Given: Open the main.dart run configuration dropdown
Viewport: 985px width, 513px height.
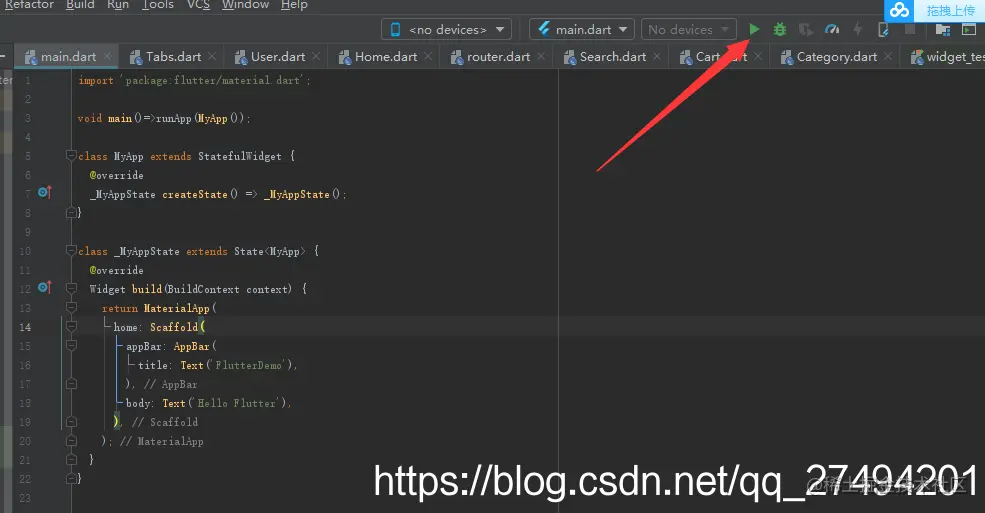Looking at the screenshot, I should click(x=582, y=30).
